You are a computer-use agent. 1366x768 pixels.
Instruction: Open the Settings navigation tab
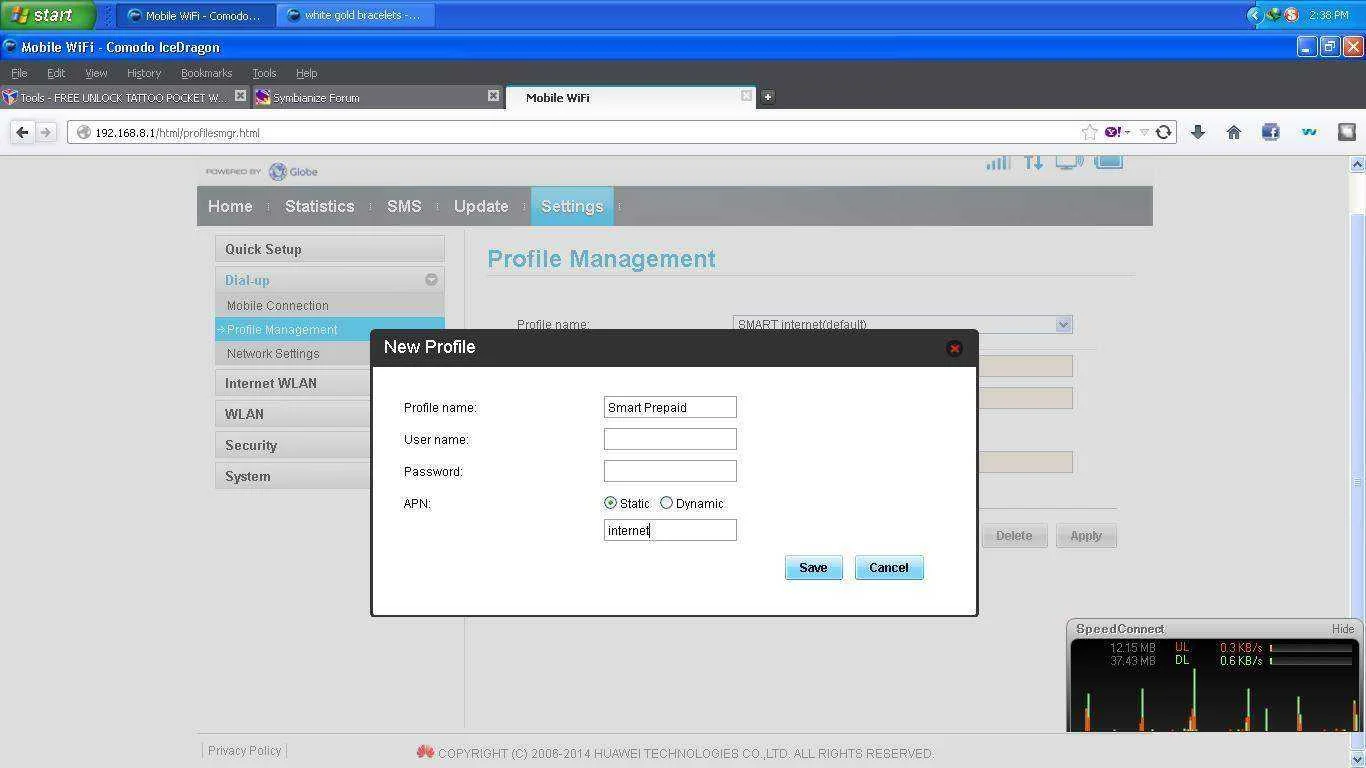(x=572, y=206)
